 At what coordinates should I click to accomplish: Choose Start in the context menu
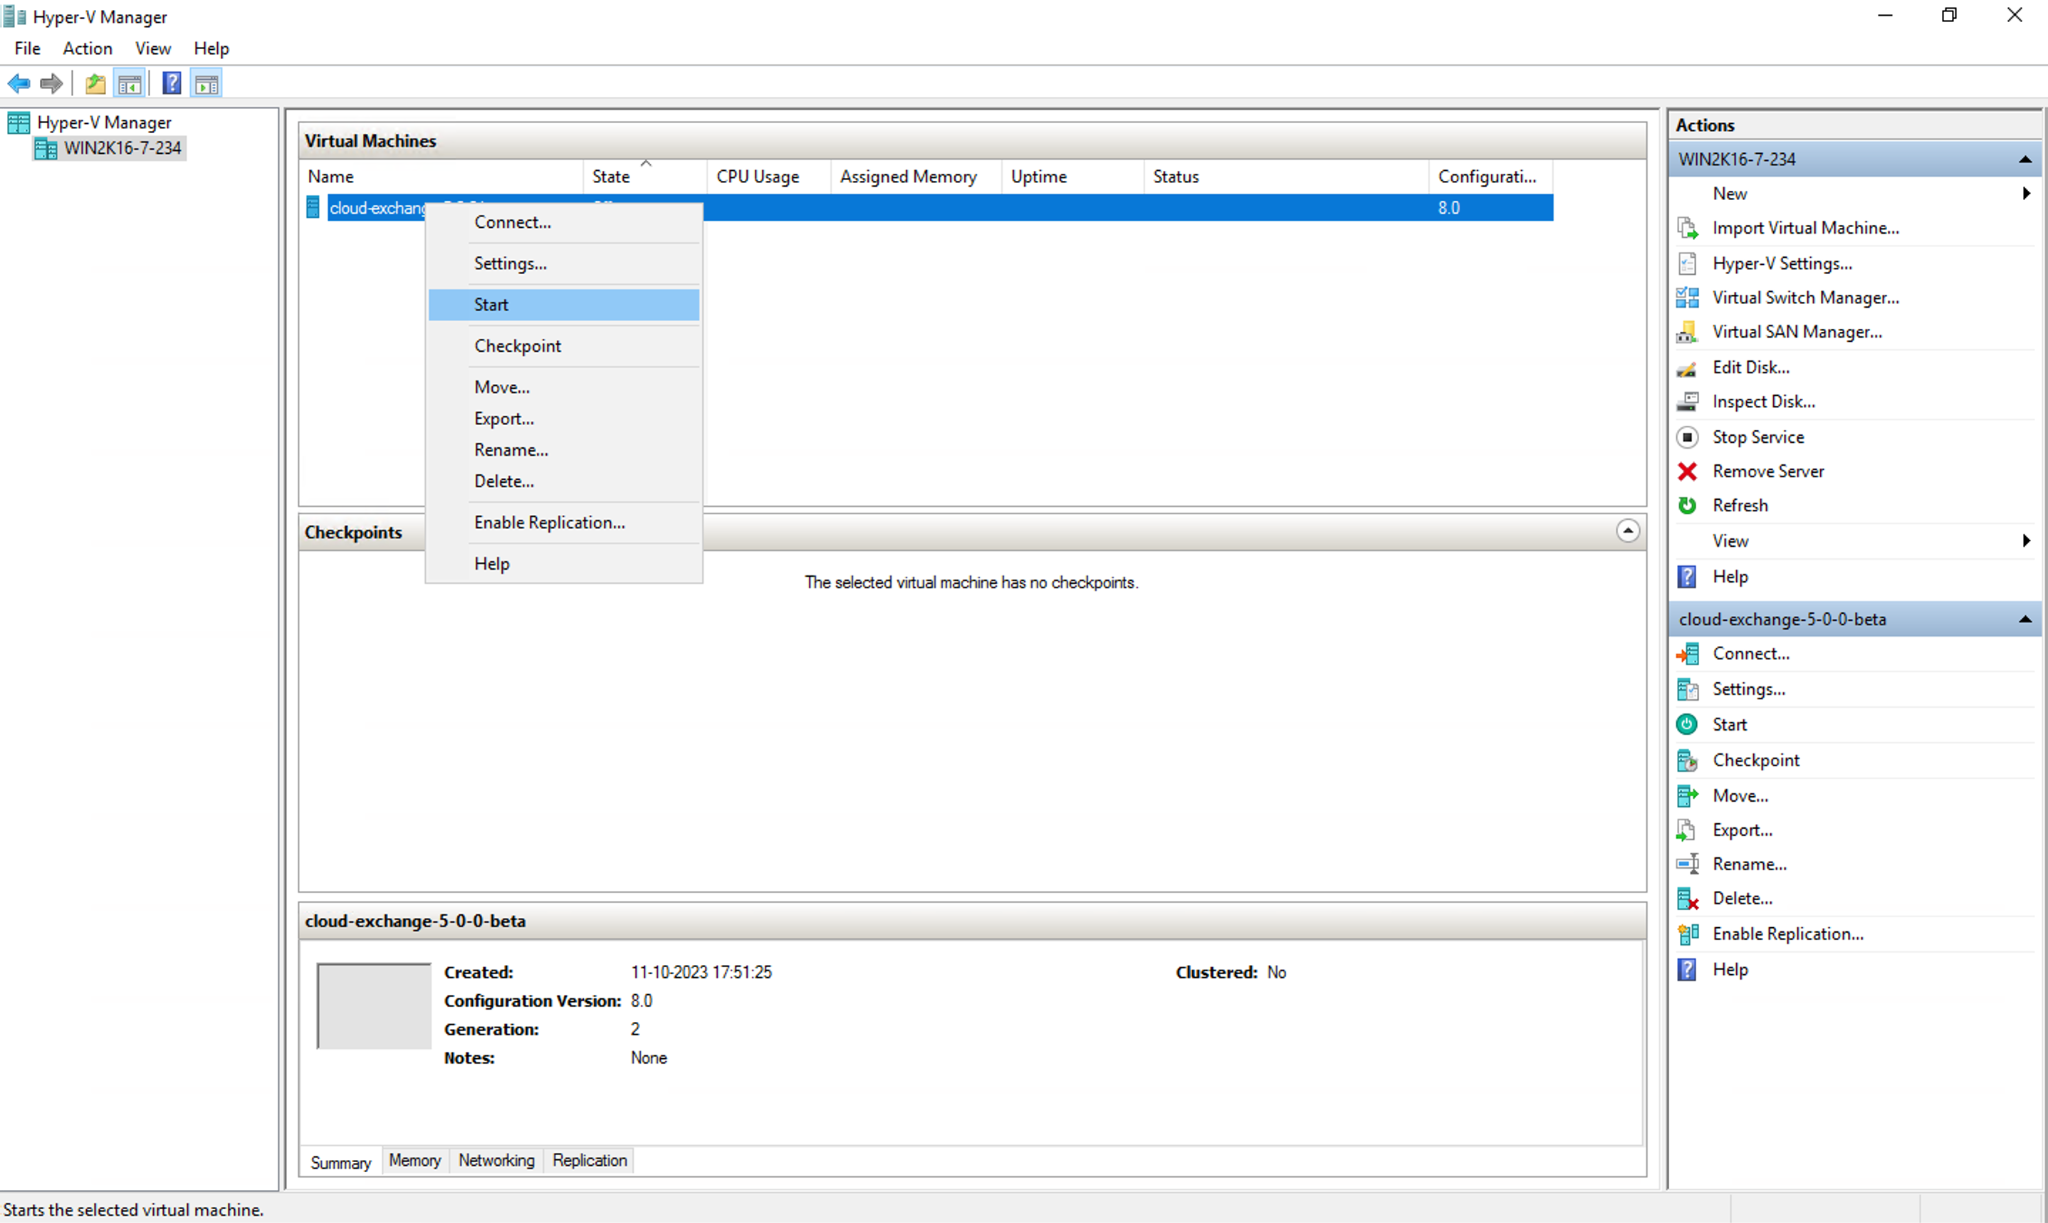pyautogui.click(x=564, y=305)
